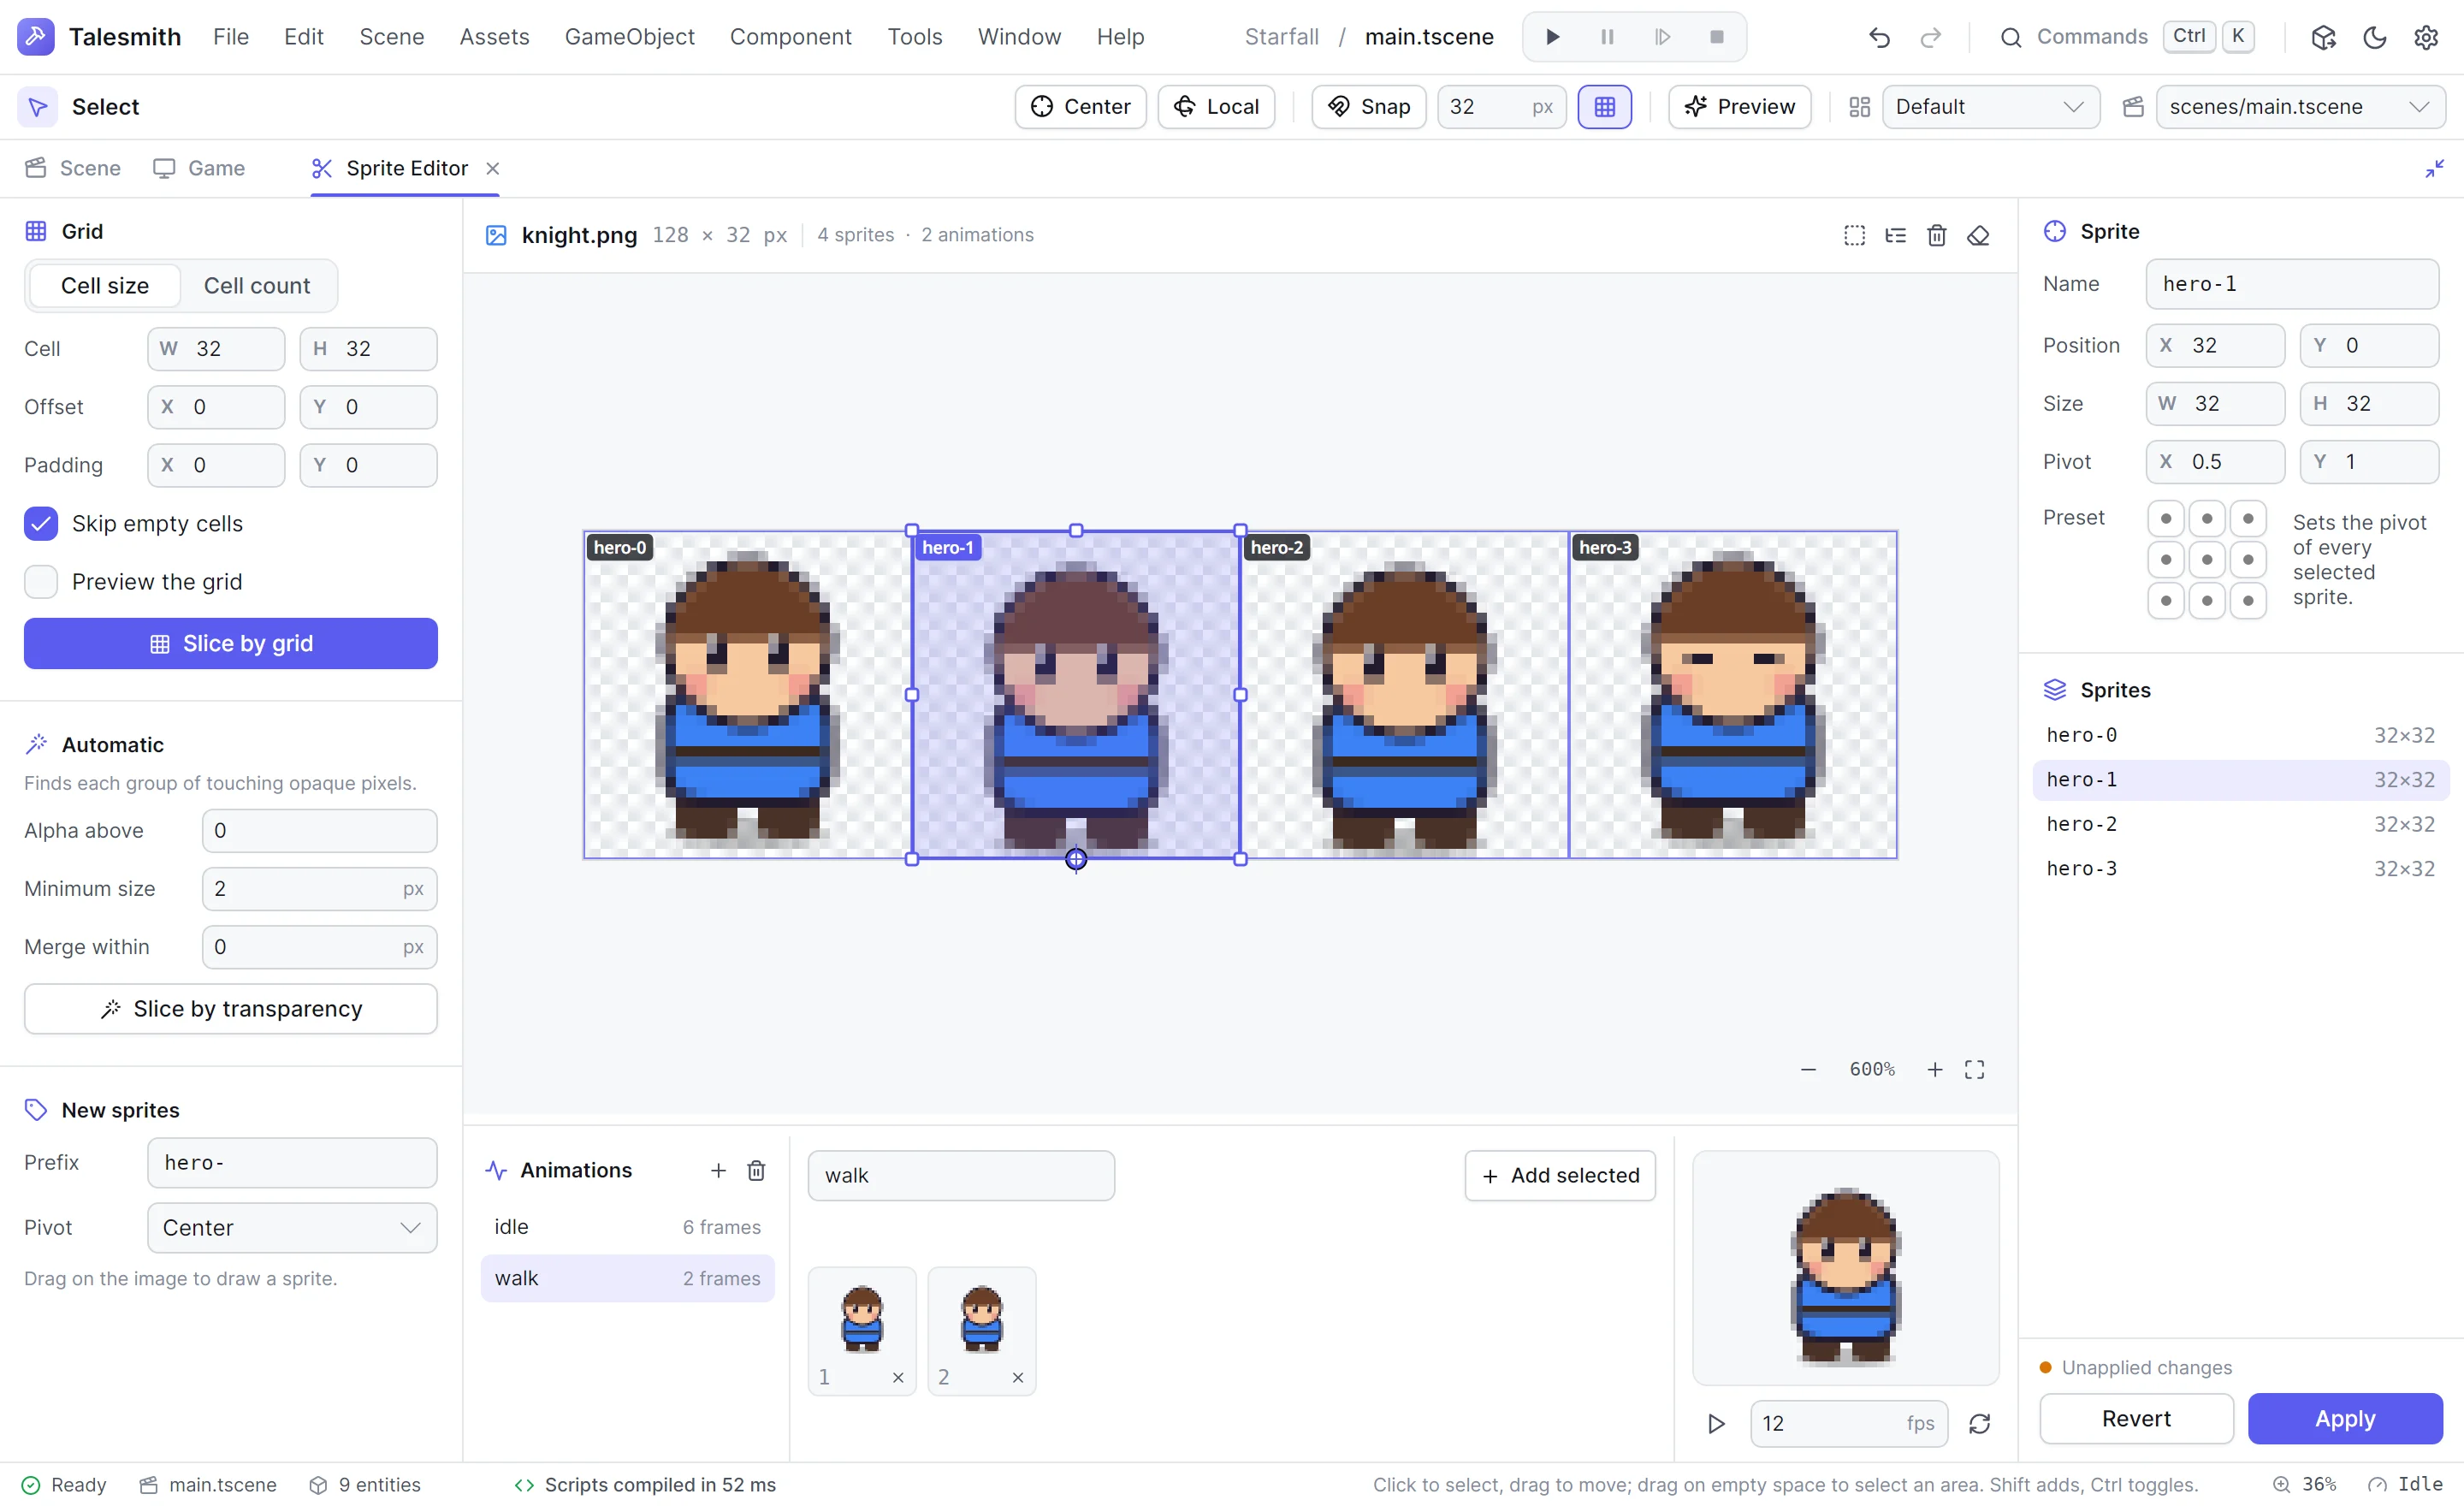Play the animation preview
Screen dimensions: 2464x1506
[1716, 1423]
